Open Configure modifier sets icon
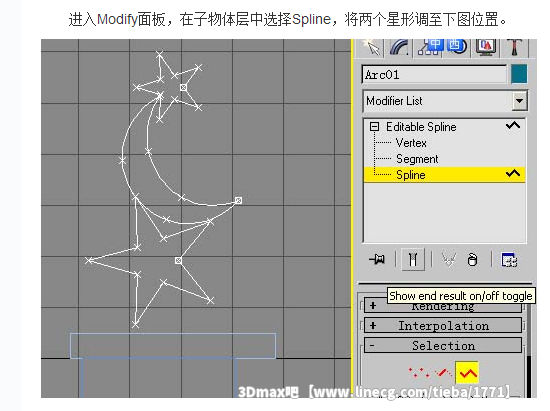The height and width of the screenshot is (411, 550). (x=509, y=260)
